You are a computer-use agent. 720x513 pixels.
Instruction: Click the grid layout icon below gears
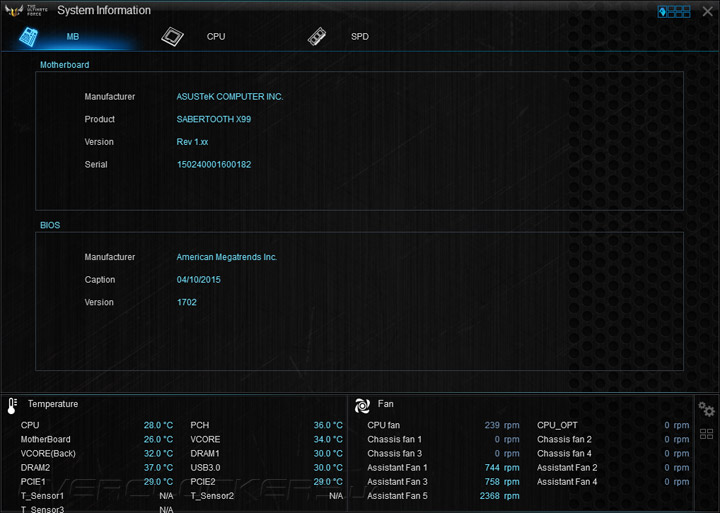706,434
